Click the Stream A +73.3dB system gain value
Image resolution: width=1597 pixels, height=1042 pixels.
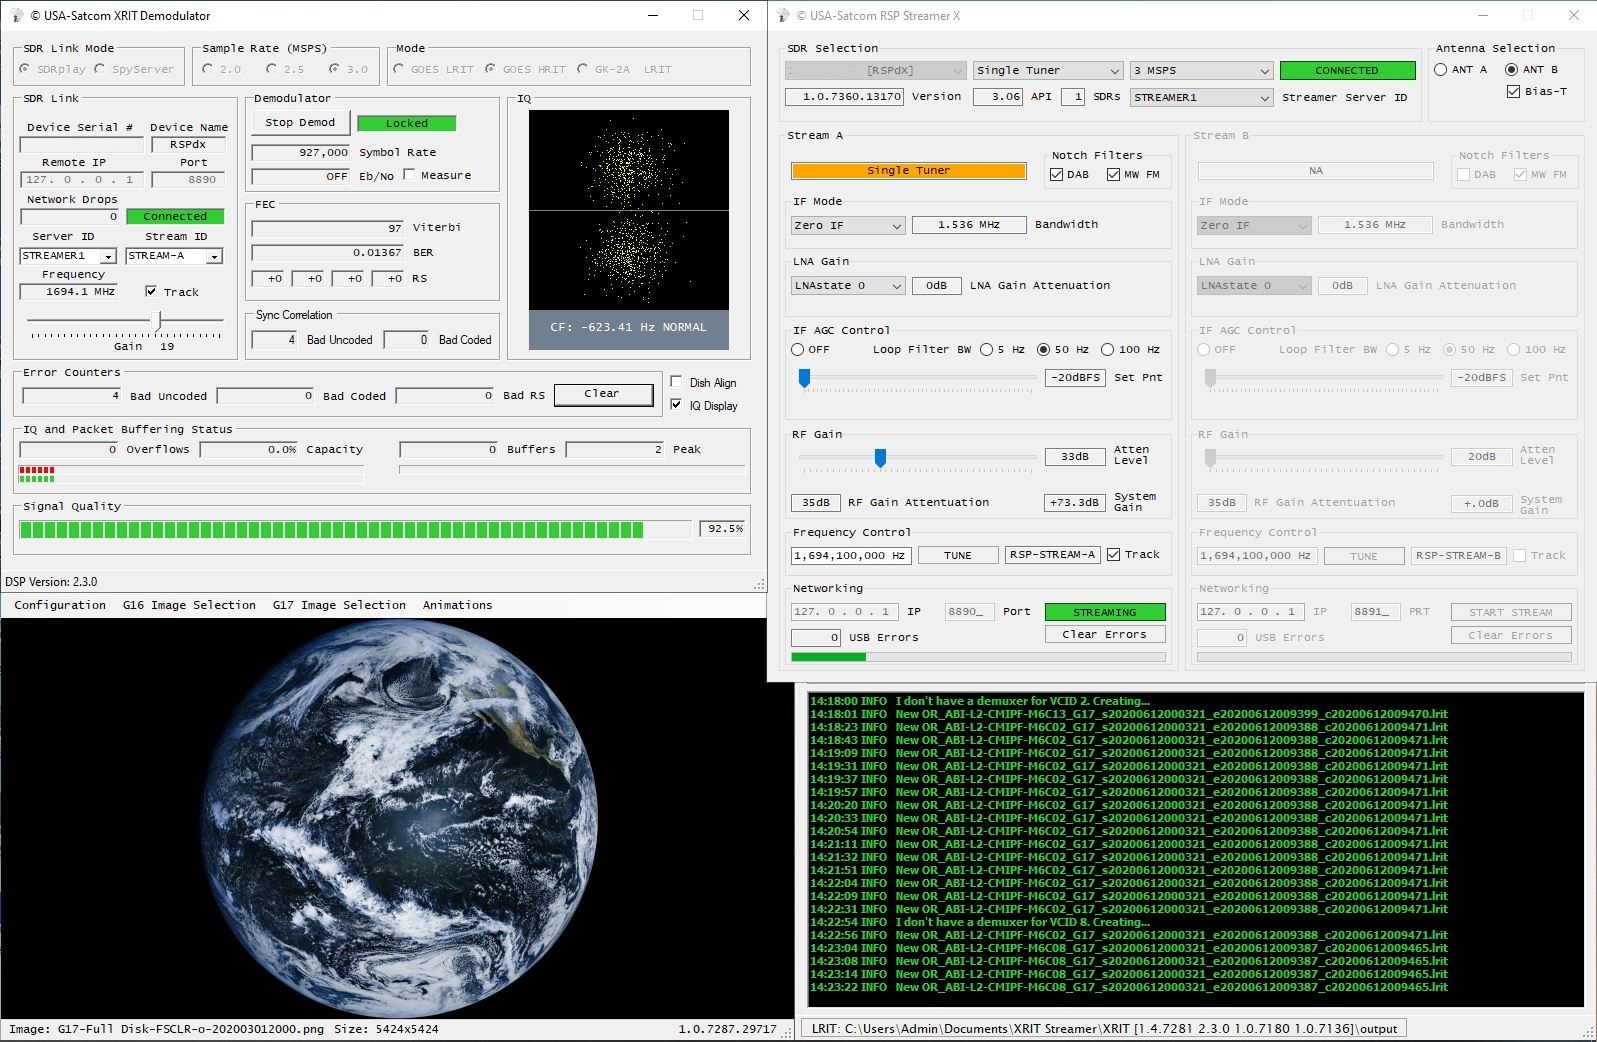pos(1074,502)
